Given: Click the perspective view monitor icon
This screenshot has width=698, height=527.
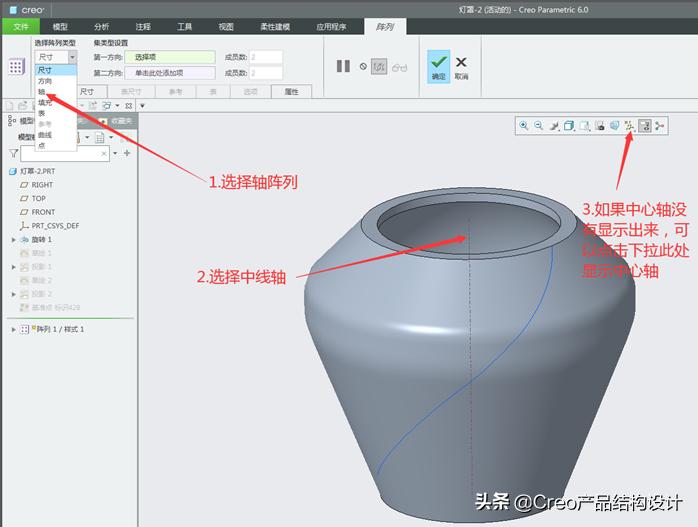Looking at the screenshot, I should (x=614, y=126).
